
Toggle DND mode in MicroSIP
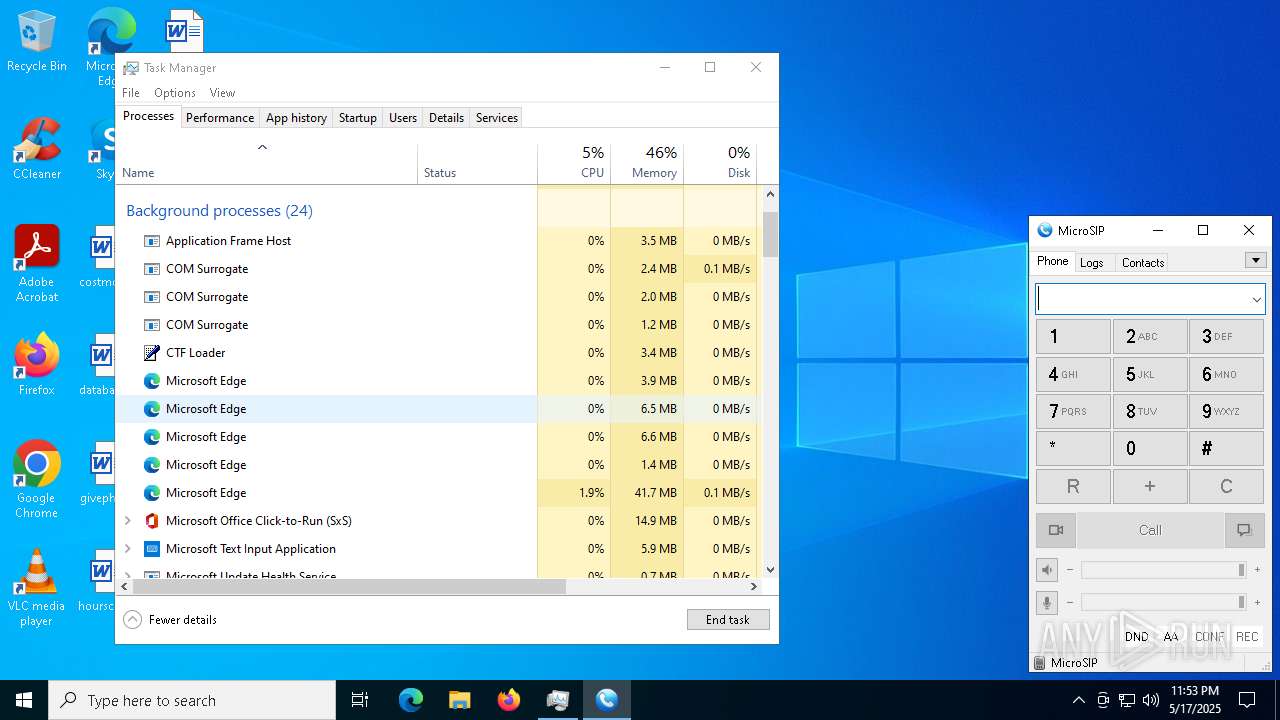click(x=1136, y=637)
